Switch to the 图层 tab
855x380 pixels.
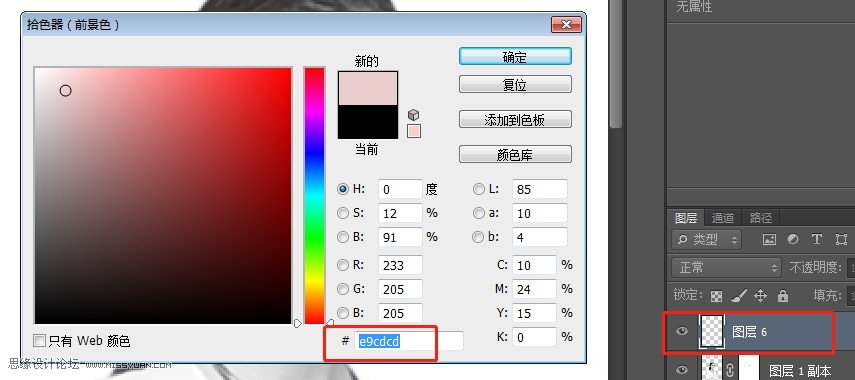click(686, 218)
